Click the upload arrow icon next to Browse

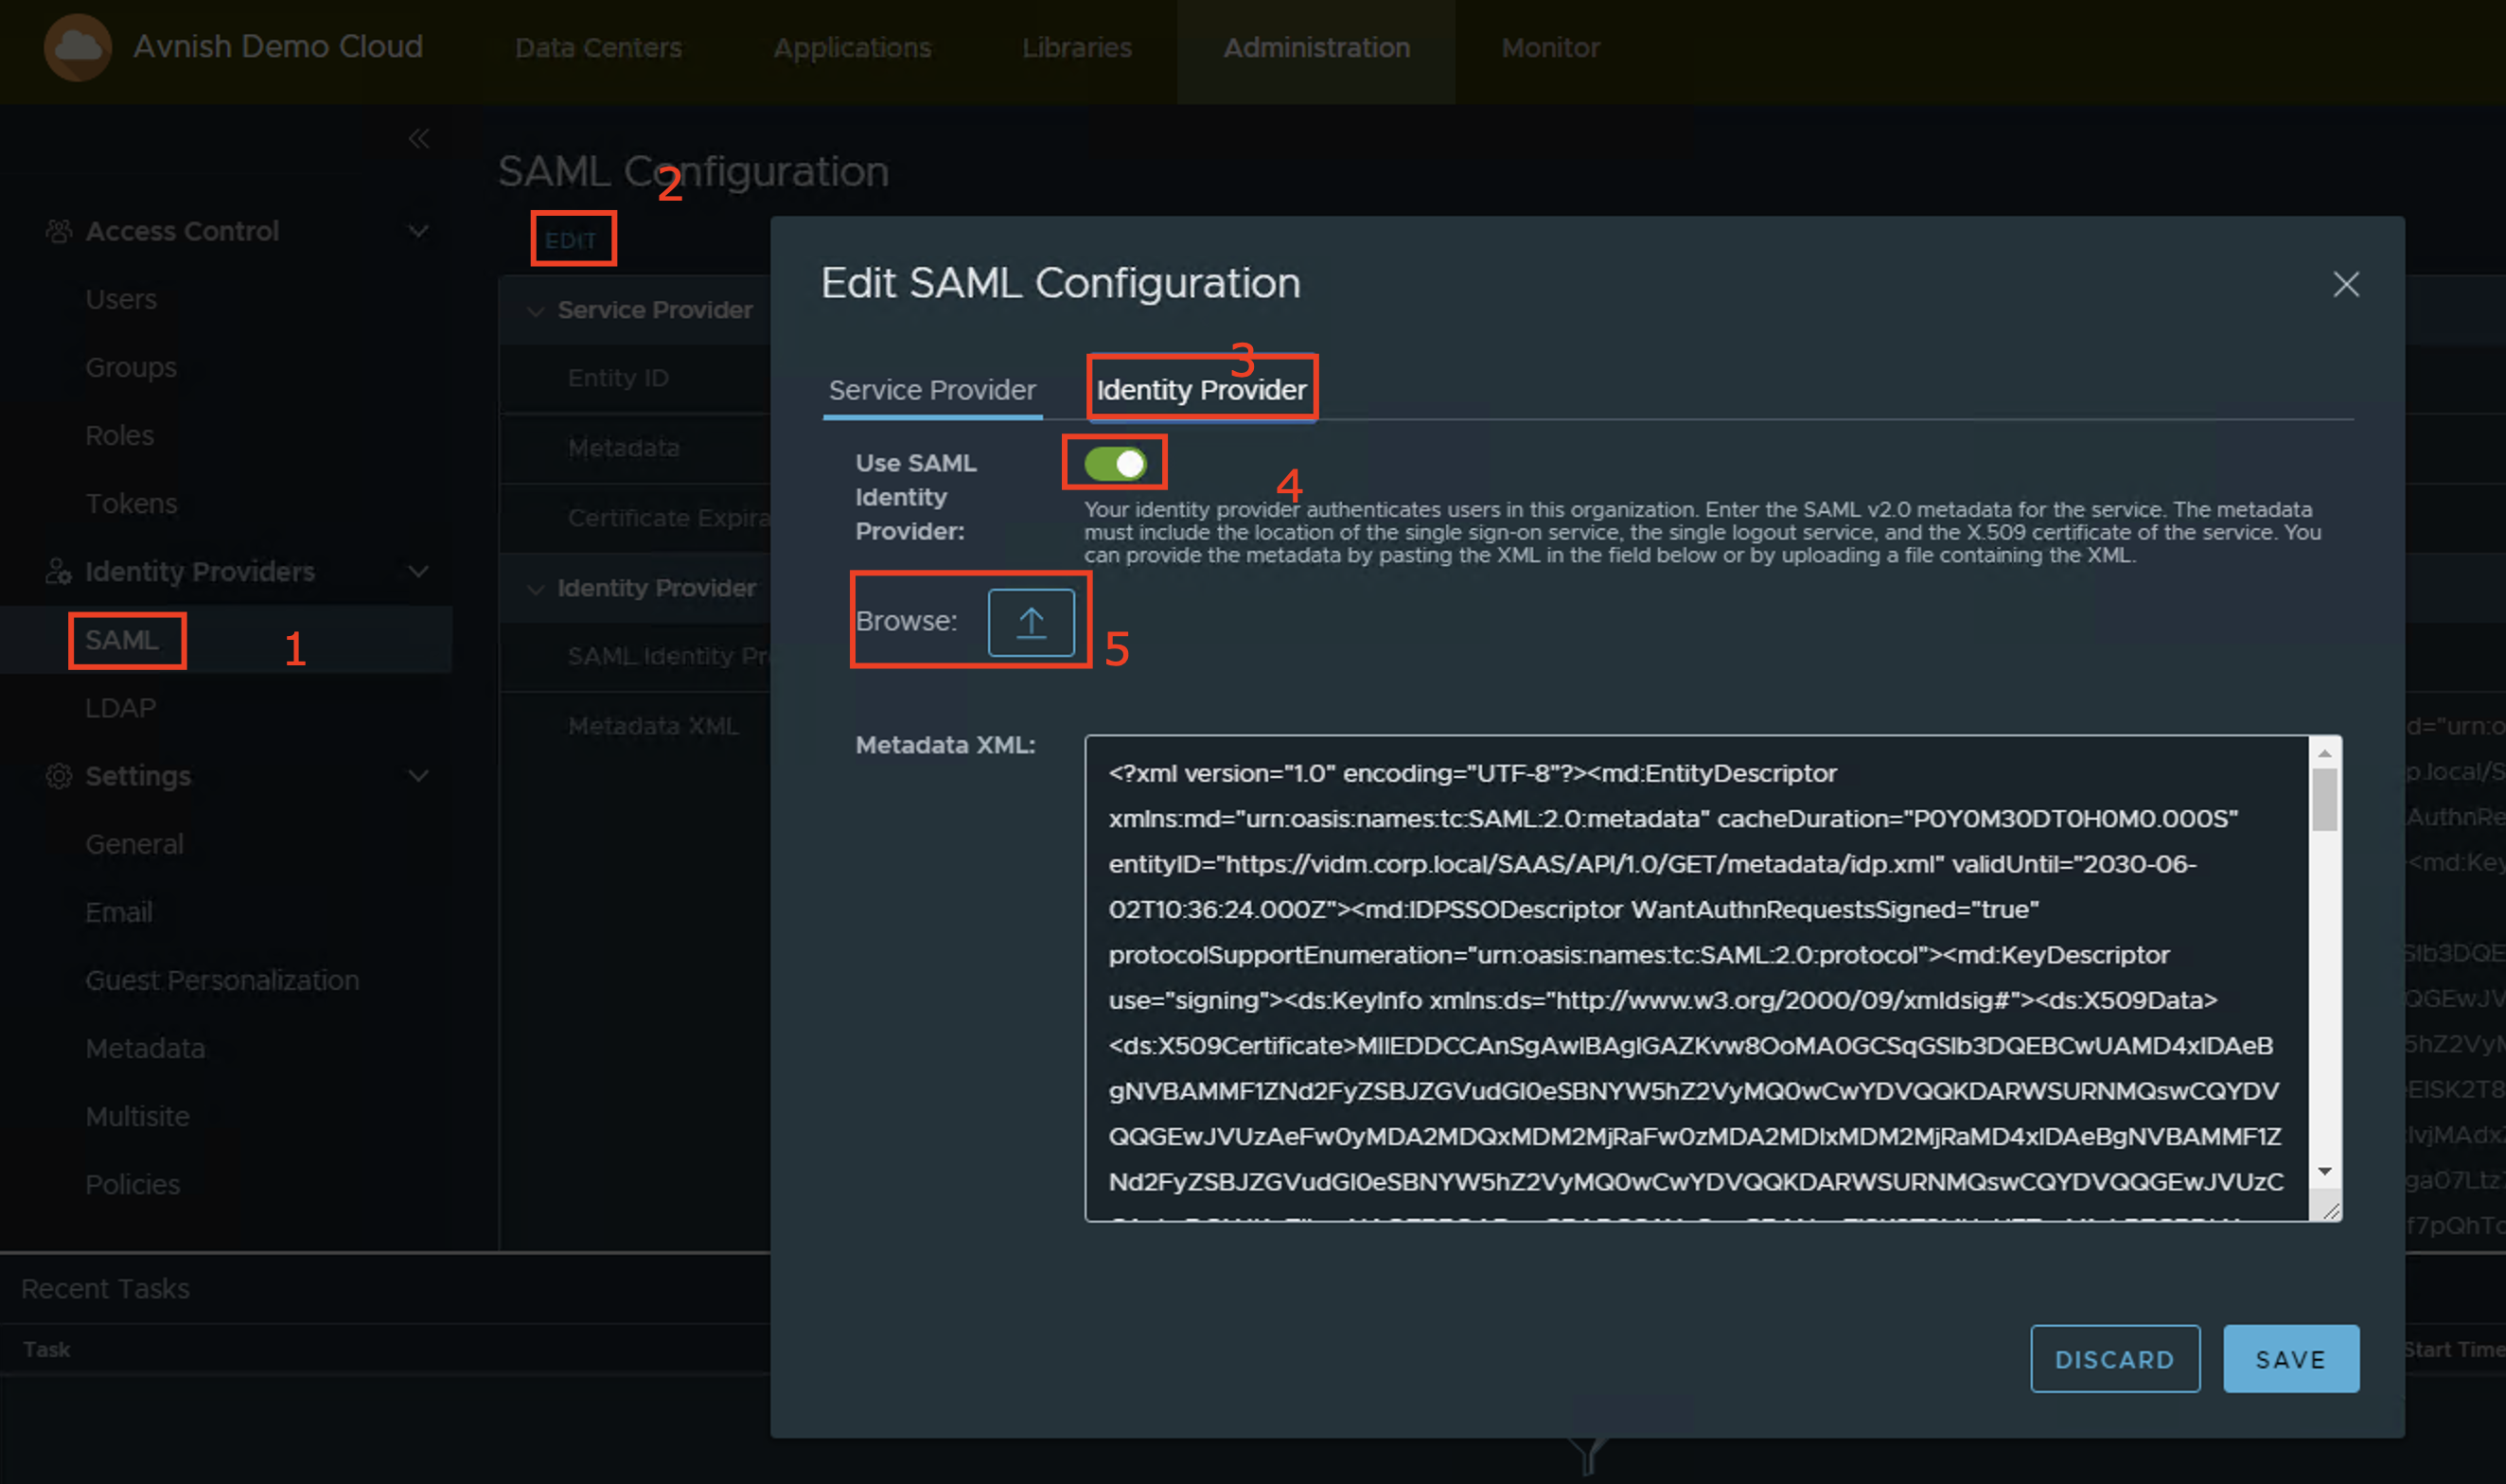point(1030,622)
